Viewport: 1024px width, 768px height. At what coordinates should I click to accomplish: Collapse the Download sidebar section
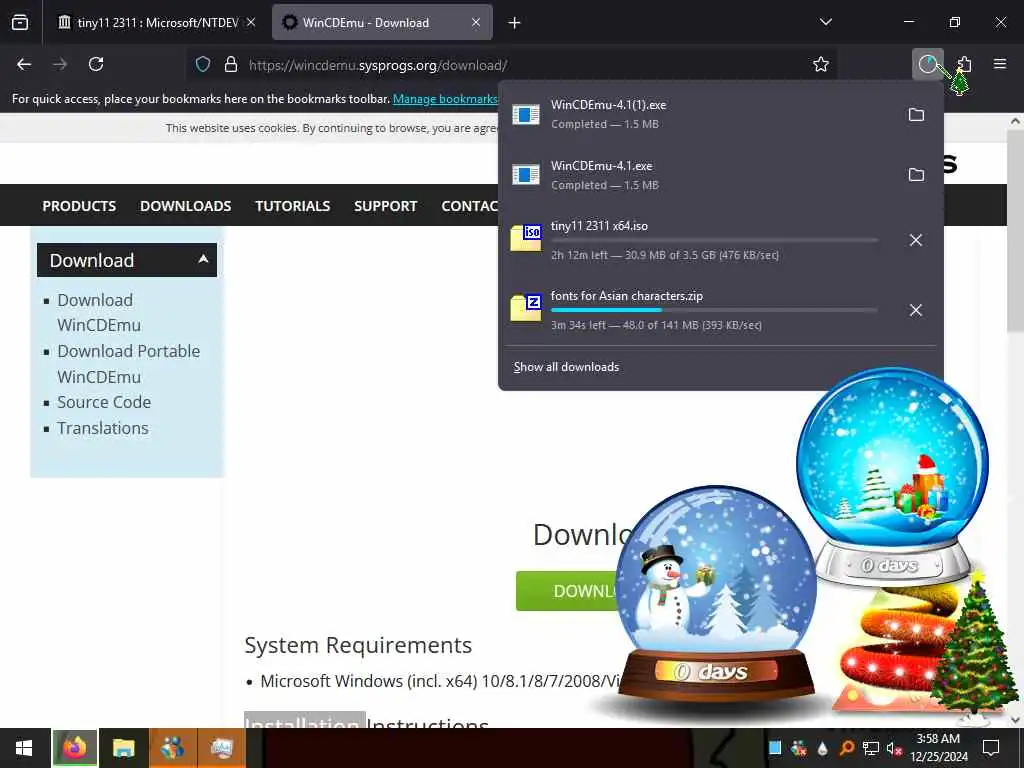(127, 260)
